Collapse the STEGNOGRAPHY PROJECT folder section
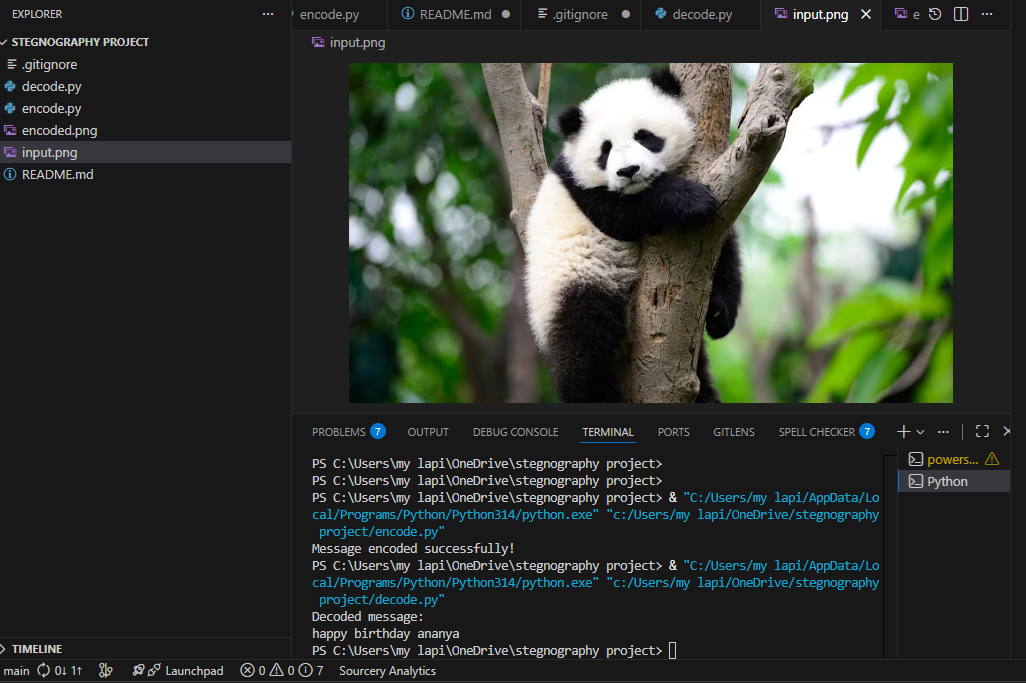This screenshot has height=683, width=1026. [80, 42]
